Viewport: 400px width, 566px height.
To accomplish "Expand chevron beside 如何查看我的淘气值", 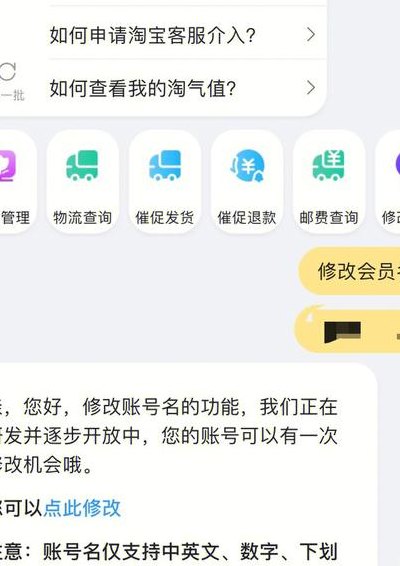I will click(x=310, y=87).
